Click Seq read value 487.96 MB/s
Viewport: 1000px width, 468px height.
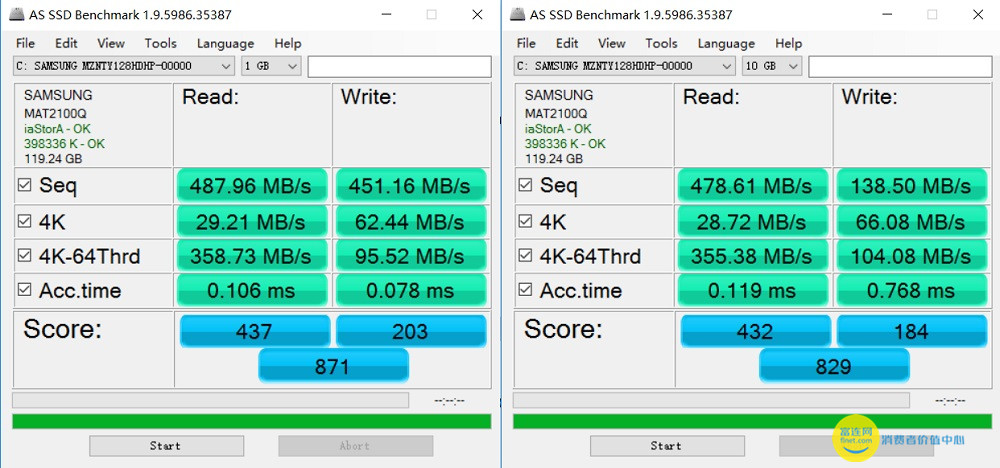tap(252, 186)
